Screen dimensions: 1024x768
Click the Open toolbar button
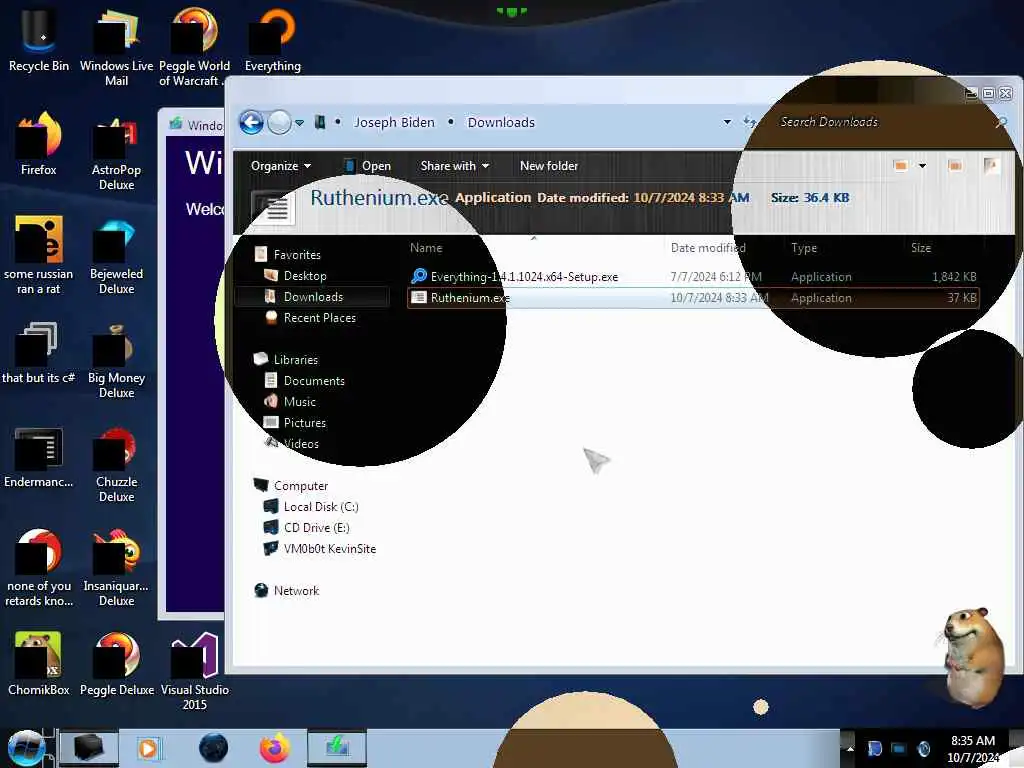368,166
